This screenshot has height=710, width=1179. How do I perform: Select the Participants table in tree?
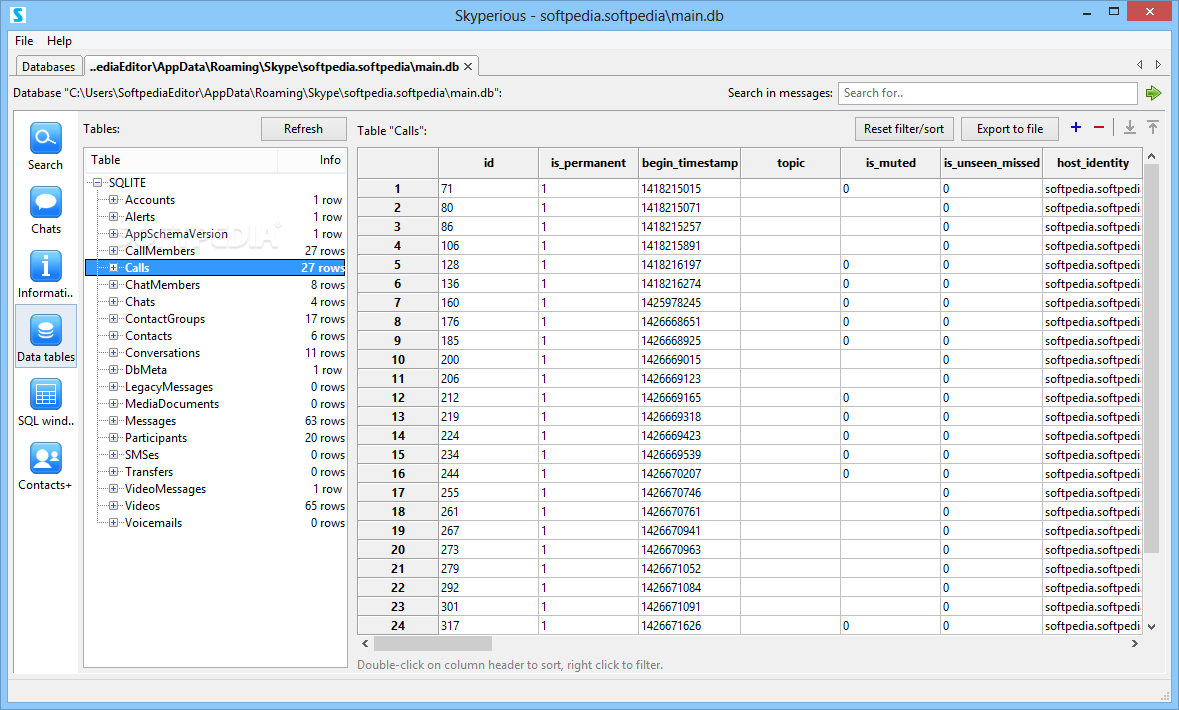pyautogui.click(x=156, y=438)
